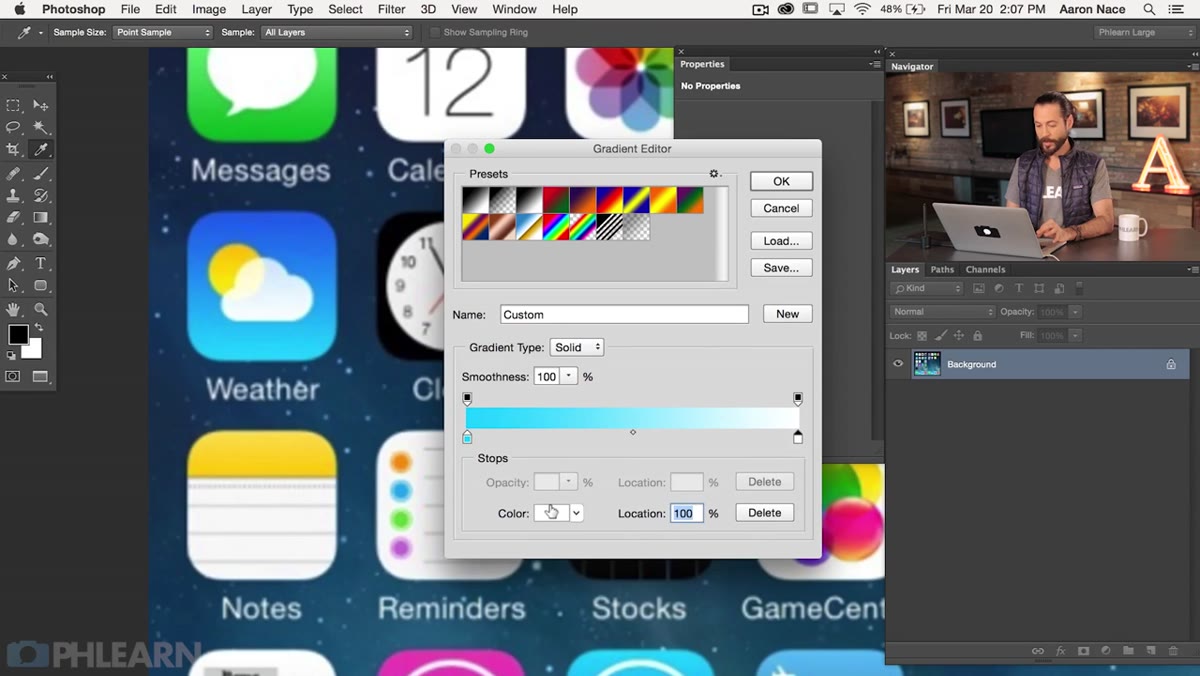The height and width of the screenshot is (676, 1200).
Task: Open the Filter menu
Action: point(392,9)
